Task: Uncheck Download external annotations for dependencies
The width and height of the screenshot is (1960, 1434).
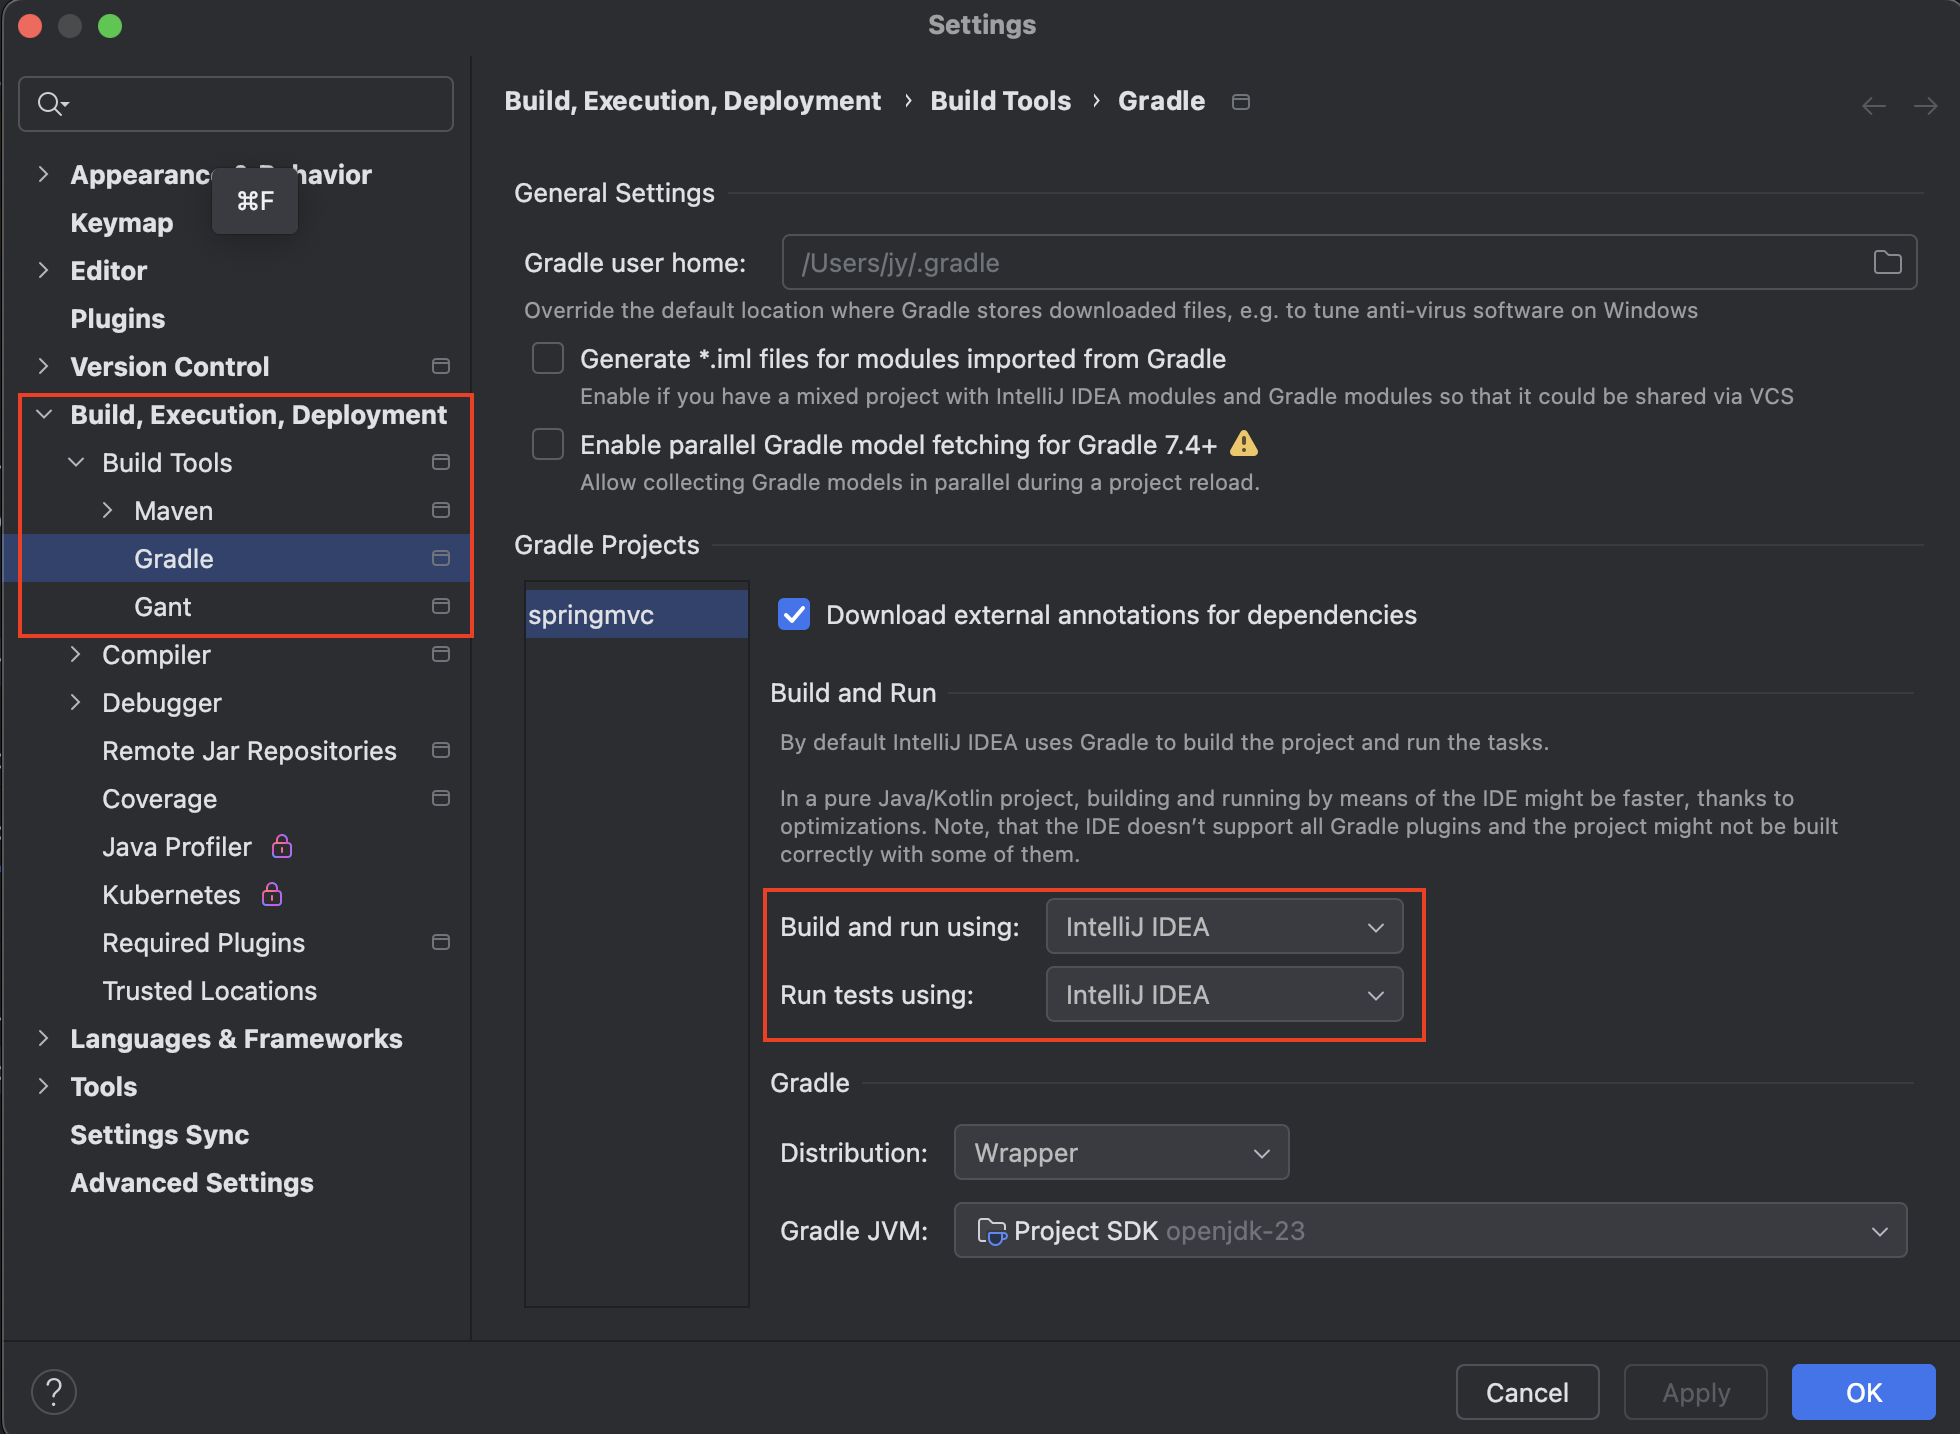Action: (x=794, y=614)
